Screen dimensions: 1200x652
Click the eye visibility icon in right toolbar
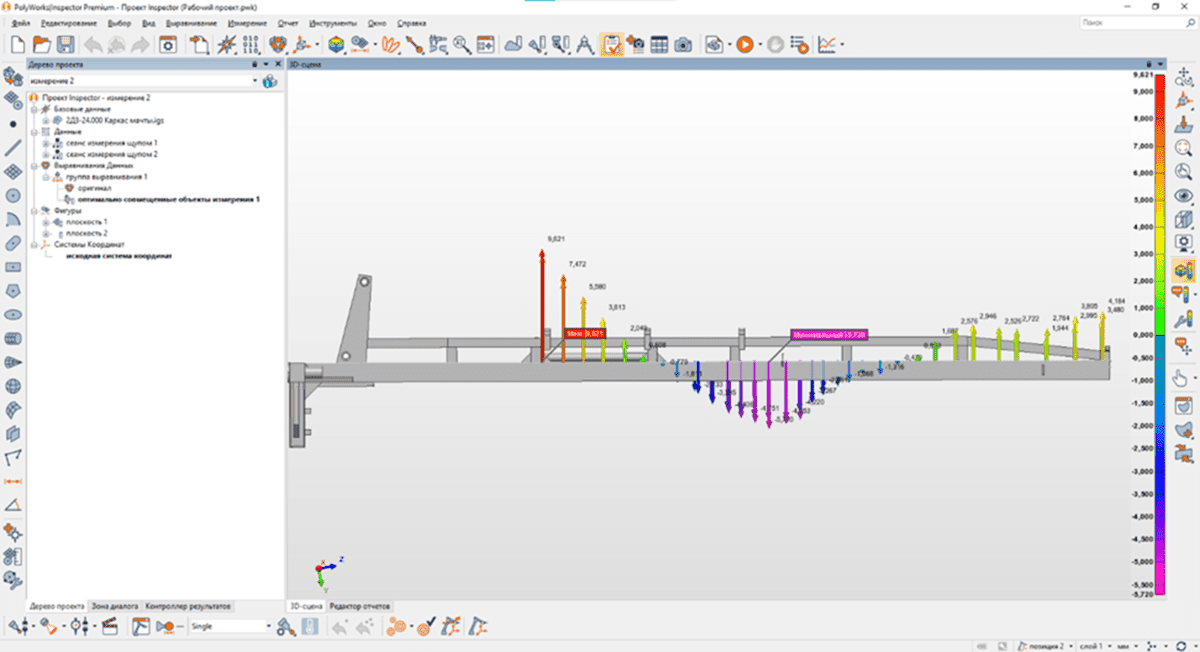(1184, 196)
